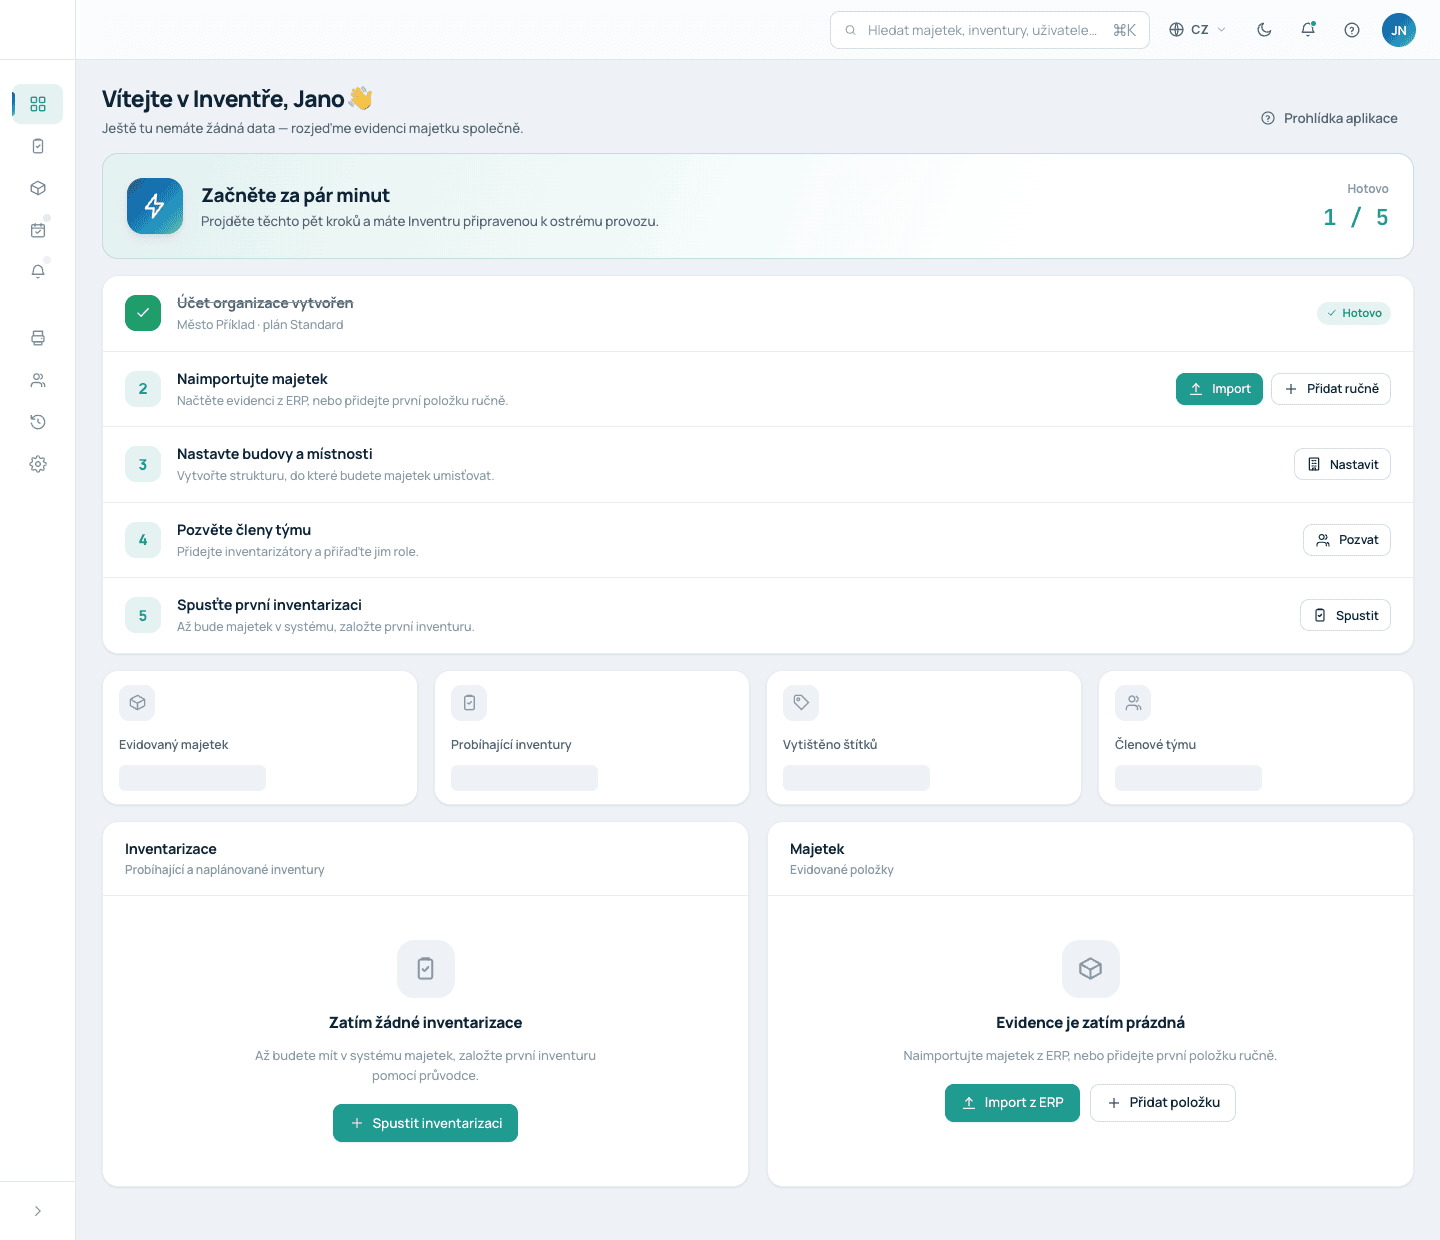Image resolution: width=1440 pixels, height=1240 pixels.
Task: Click the '1 / 5' progress counter
Action: click(x=1355, y=217)
